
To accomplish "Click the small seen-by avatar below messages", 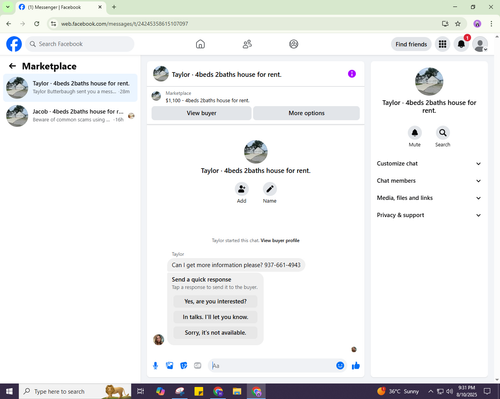I will [354, 349].
